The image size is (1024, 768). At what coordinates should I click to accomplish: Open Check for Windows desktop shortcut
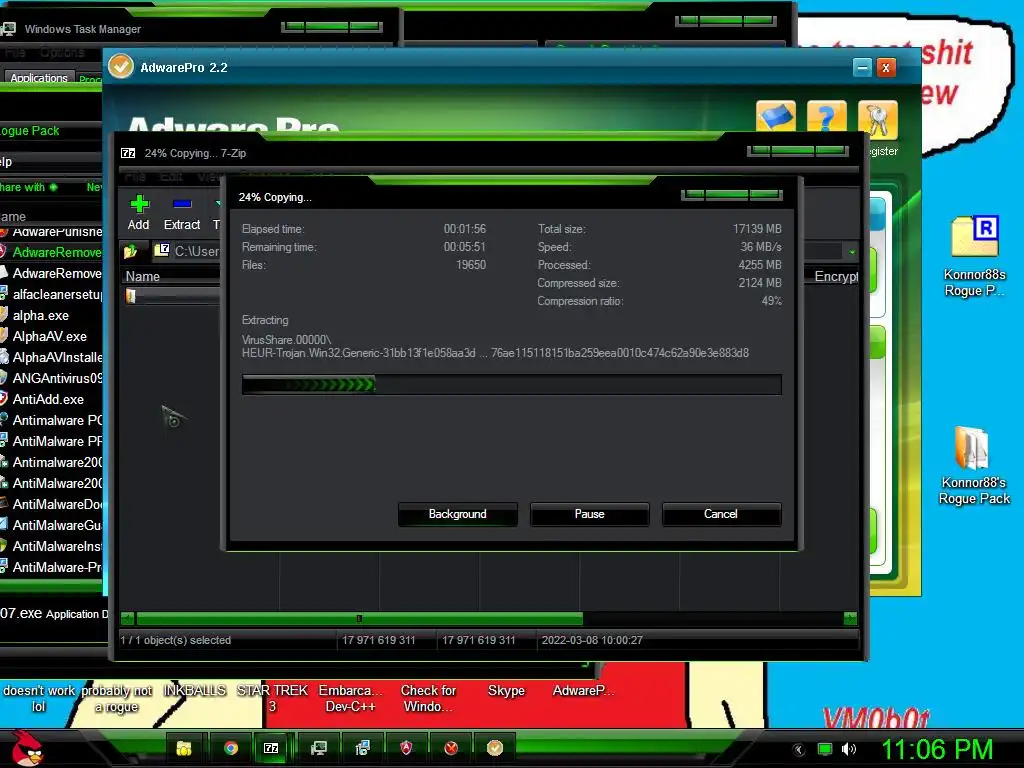pyautogui.click(x=428, y=698)
